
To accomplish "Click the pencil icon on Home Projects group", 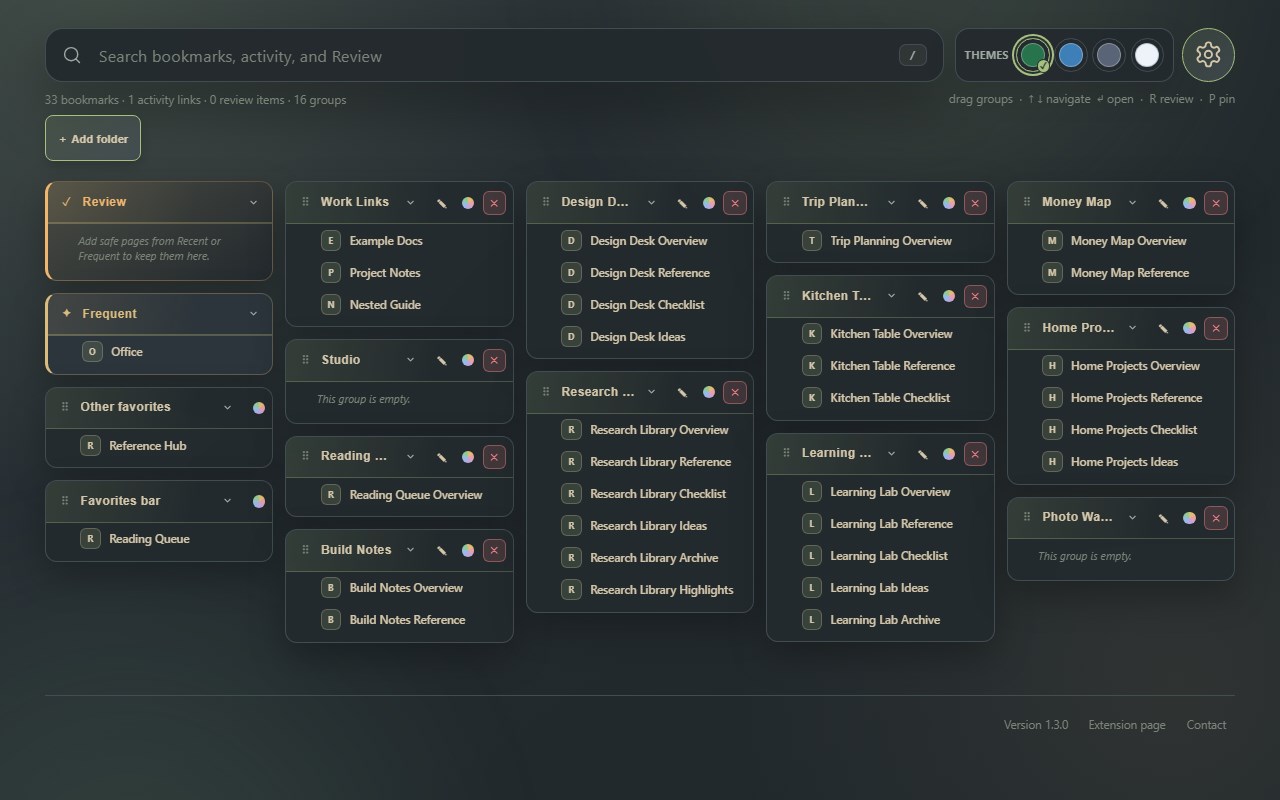I will pos(1163,328).
